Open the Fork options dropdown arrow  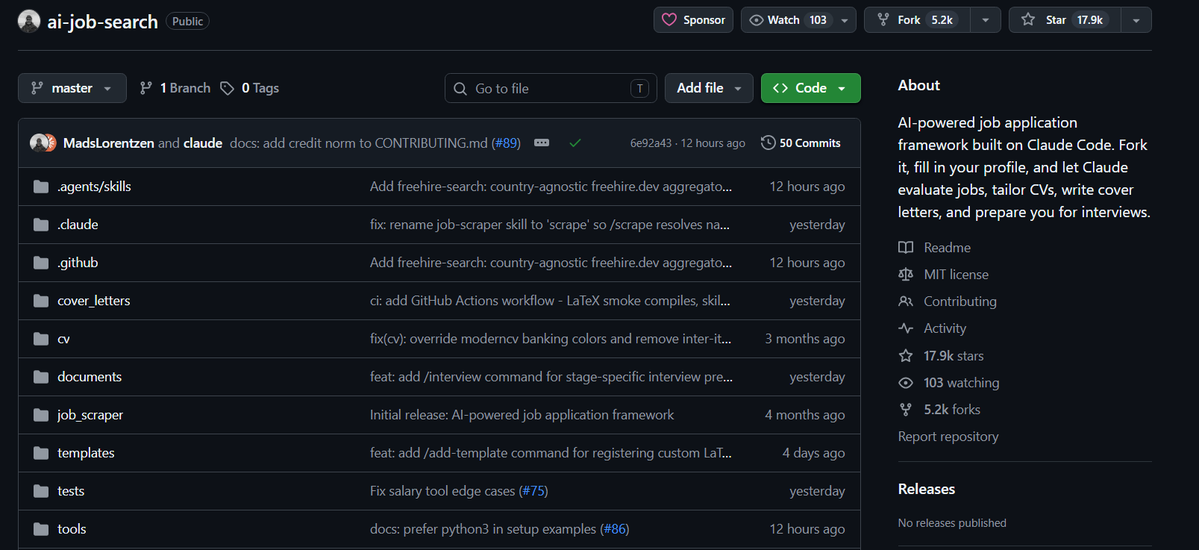point(986,20)
